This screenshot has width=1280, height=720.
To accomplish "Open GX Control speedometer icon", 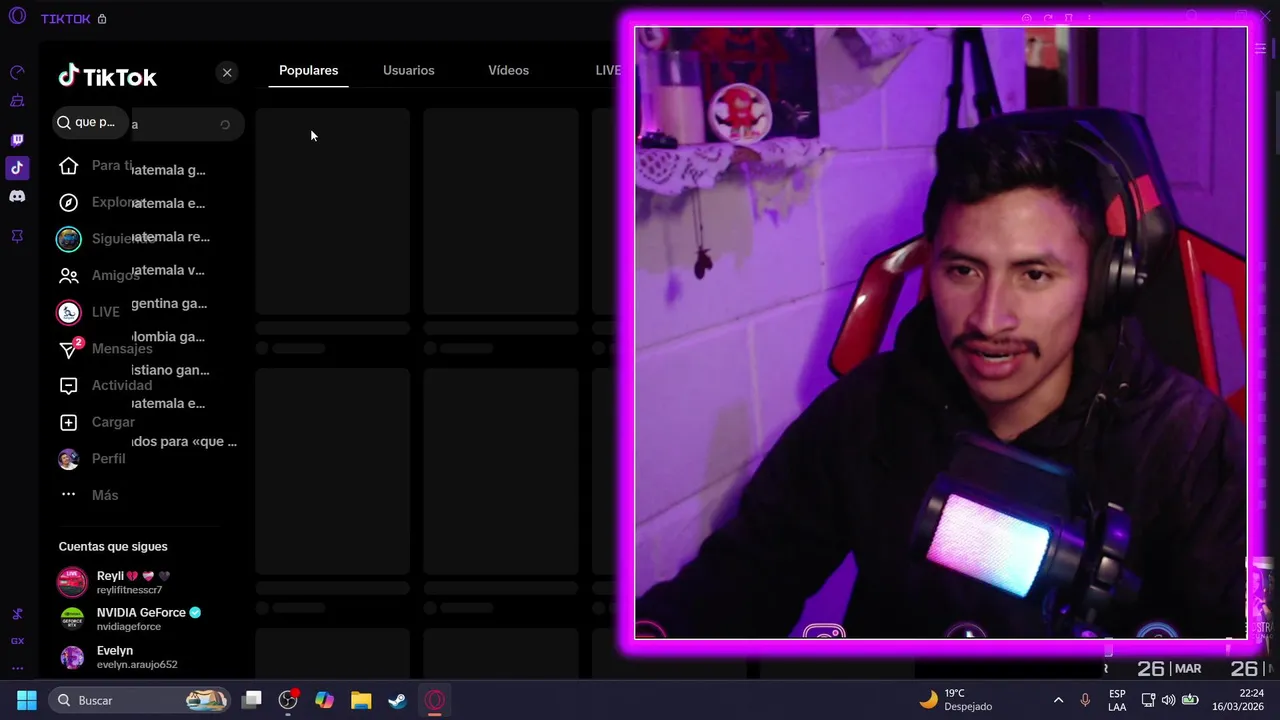I will point(17,73).
